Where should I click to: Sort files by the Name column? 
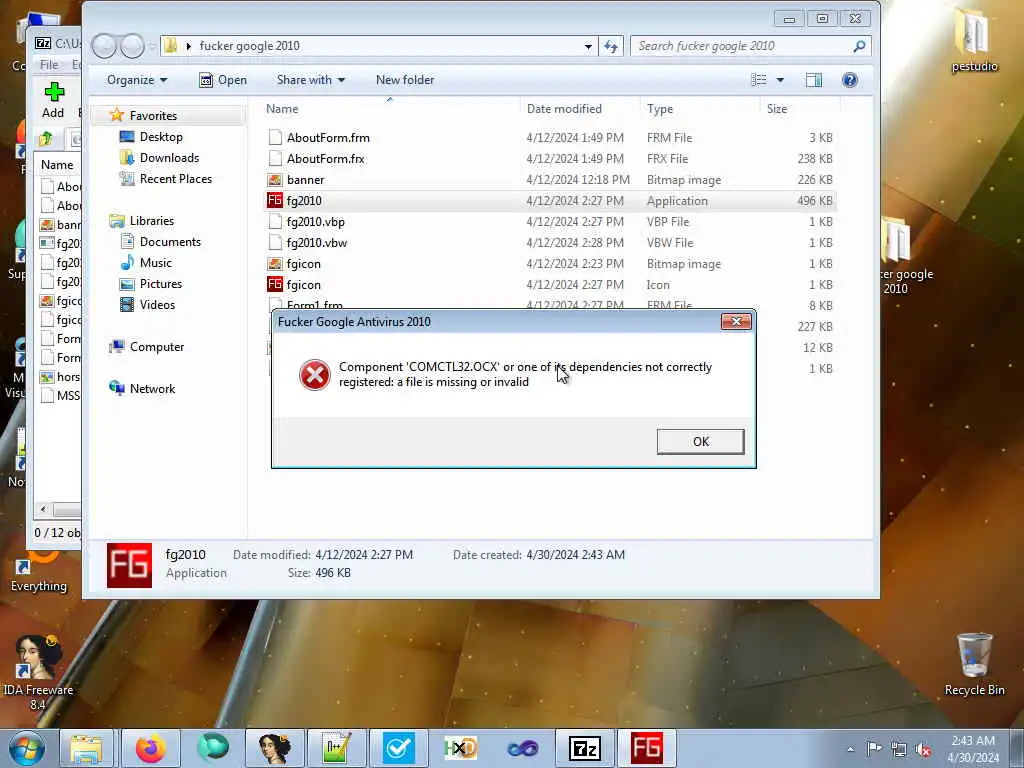281,109
